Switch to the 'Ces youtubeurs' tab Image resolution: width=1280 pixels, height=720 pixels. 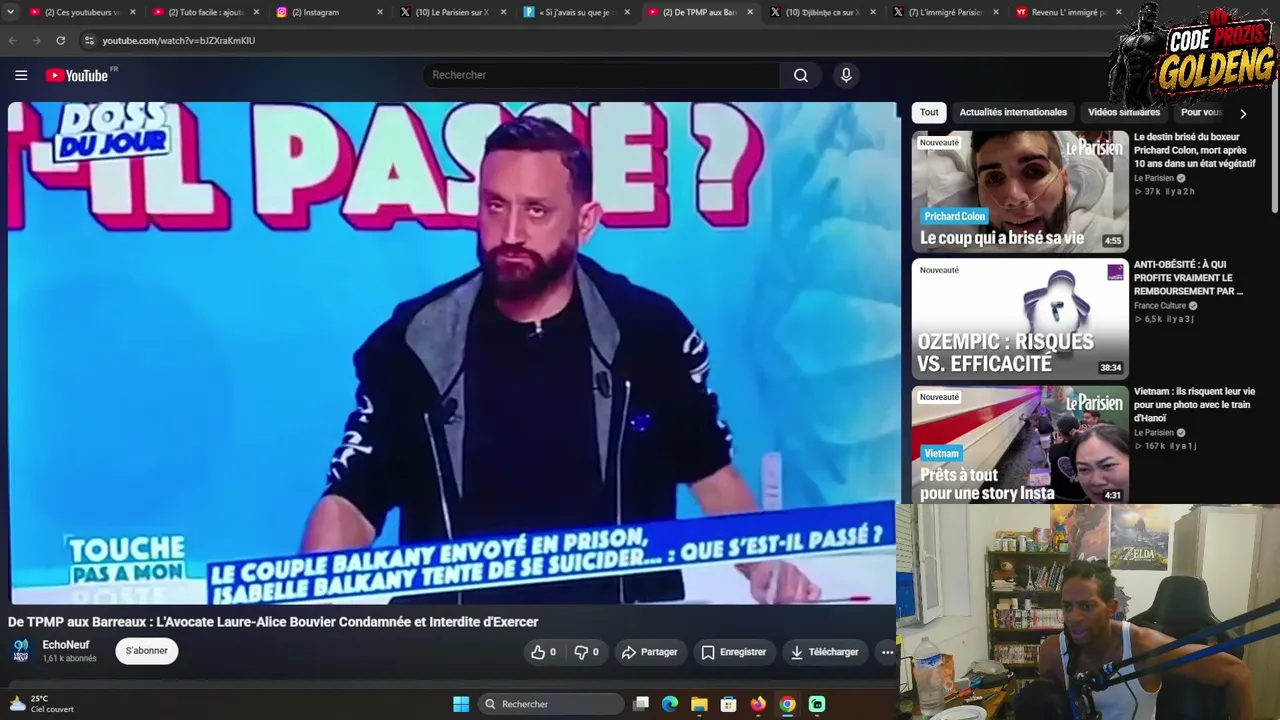tap(82, 12)
